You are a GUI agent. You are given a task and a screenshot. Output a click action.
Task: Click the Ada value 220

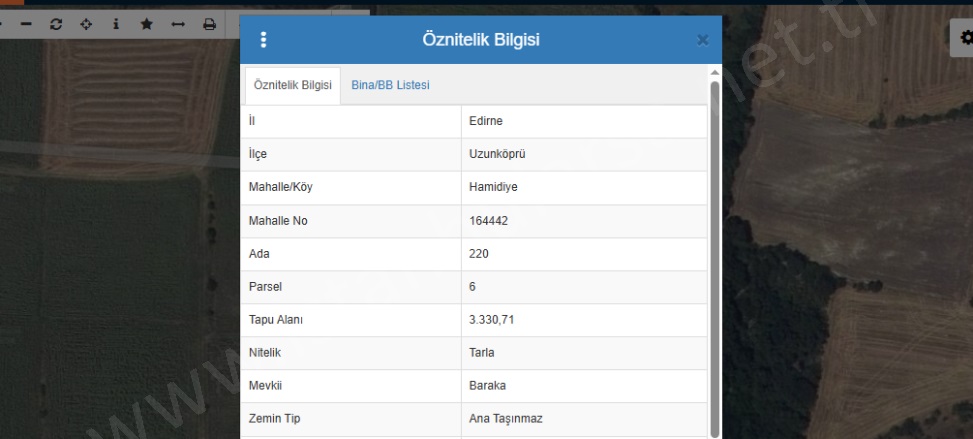pyautogui.click(x=479, y=253)
